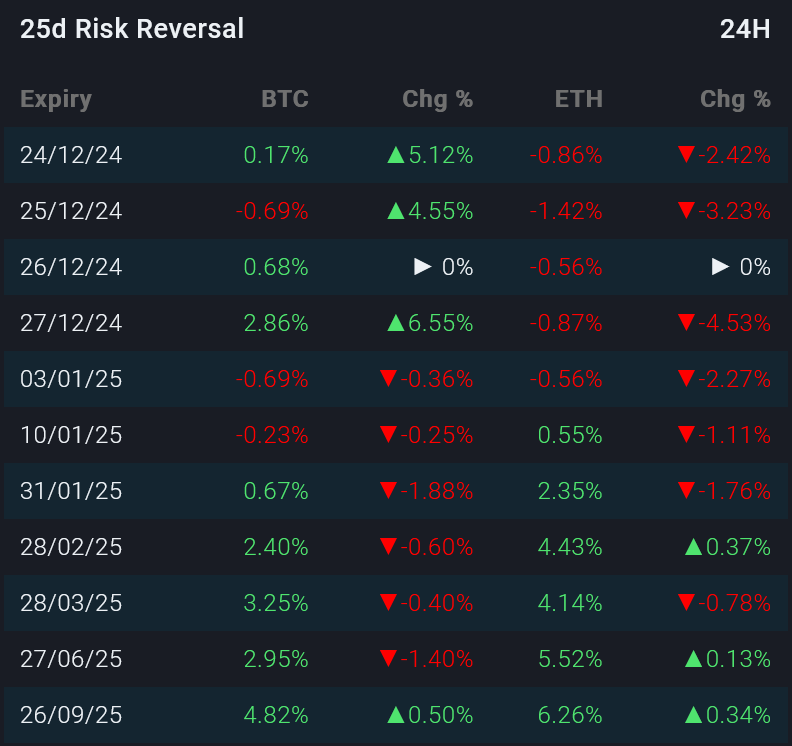Click BTC change -1.40% in 27/06/25 row

[426, 660]
